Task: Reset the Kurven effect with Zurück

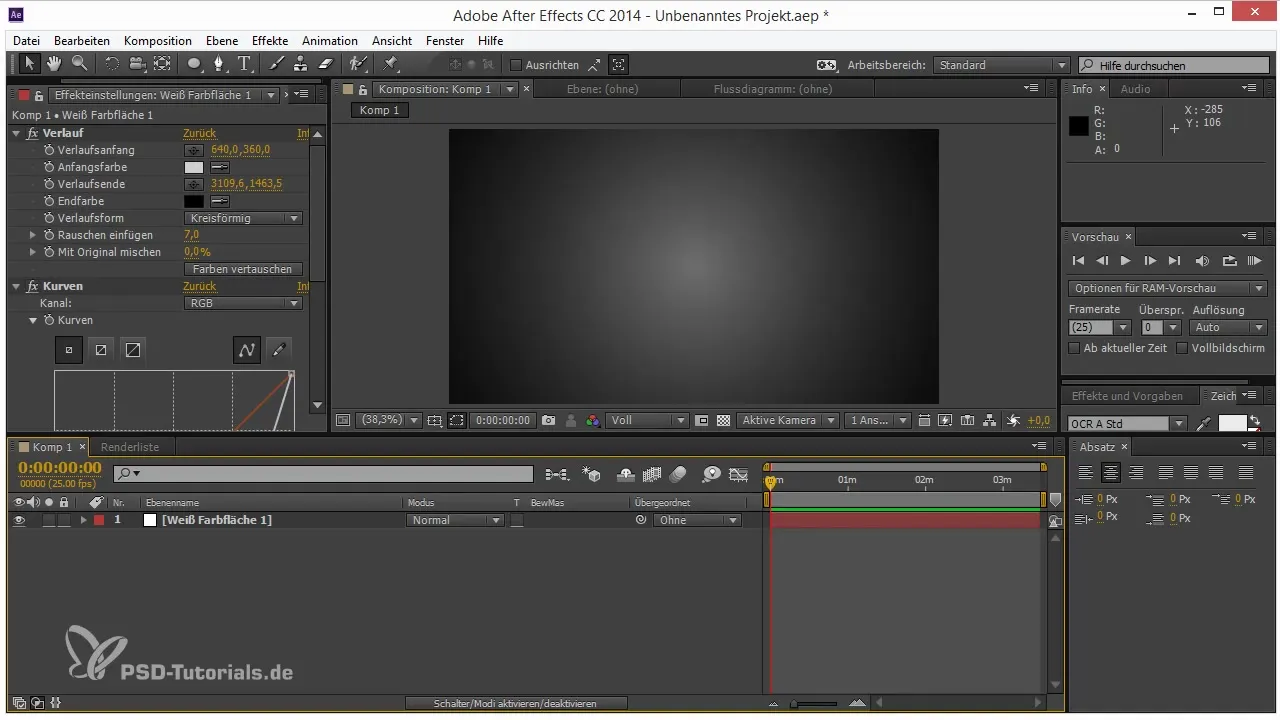Action: 199,286
